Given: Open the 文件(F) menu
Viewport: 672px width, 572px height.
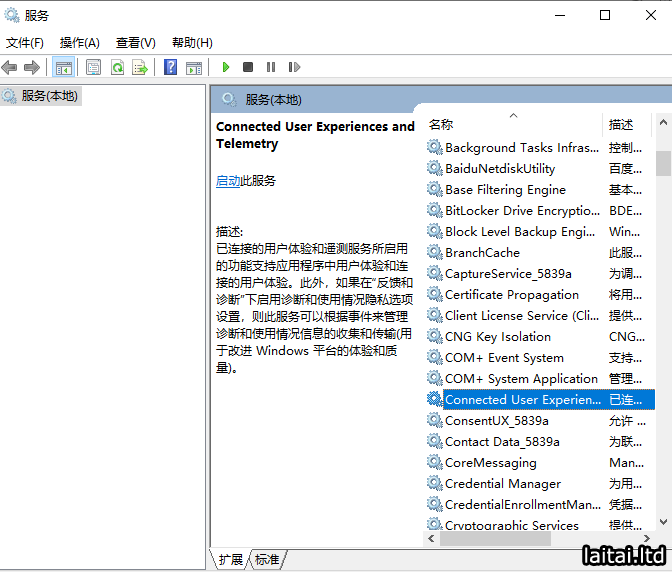Looking at the screenshot, I should coord(25,42).
